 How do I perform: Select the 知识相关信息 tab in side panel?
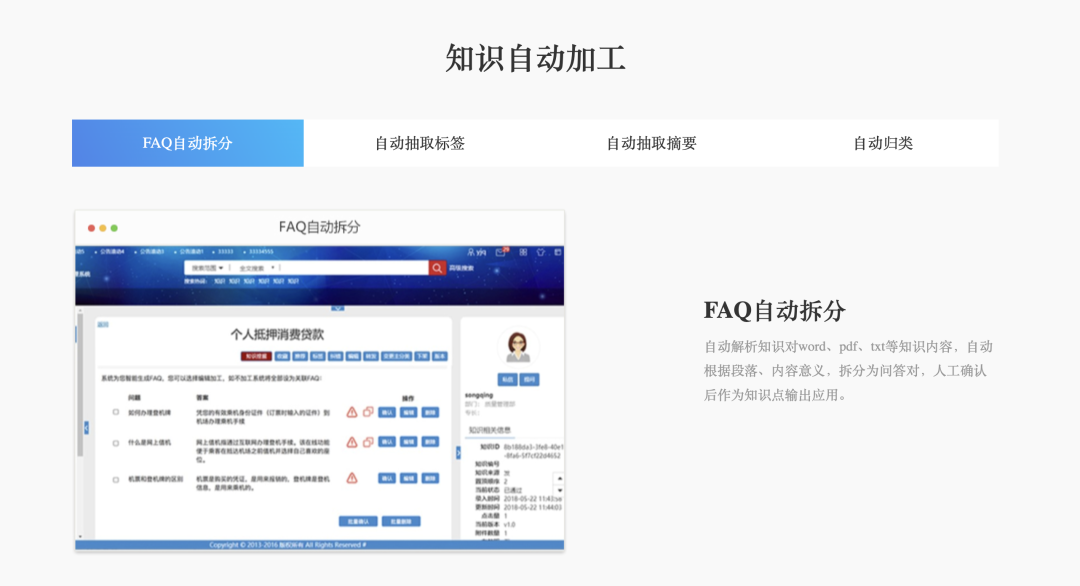490,430
